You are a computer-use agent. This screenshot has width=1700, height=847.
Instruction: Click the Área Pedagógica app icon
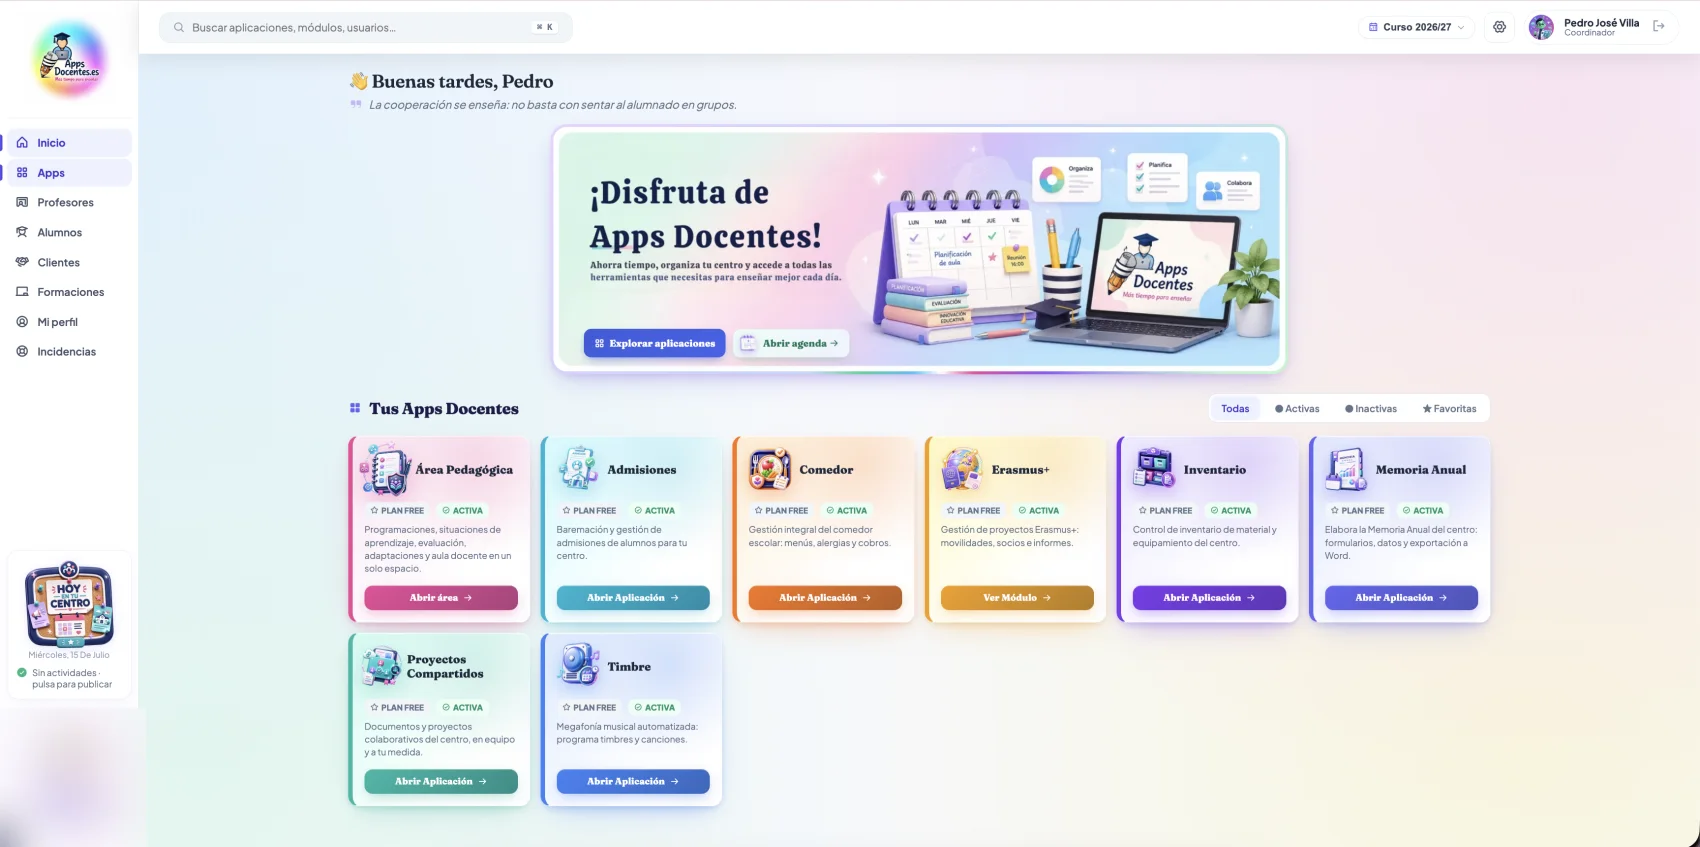coord(385,470)
